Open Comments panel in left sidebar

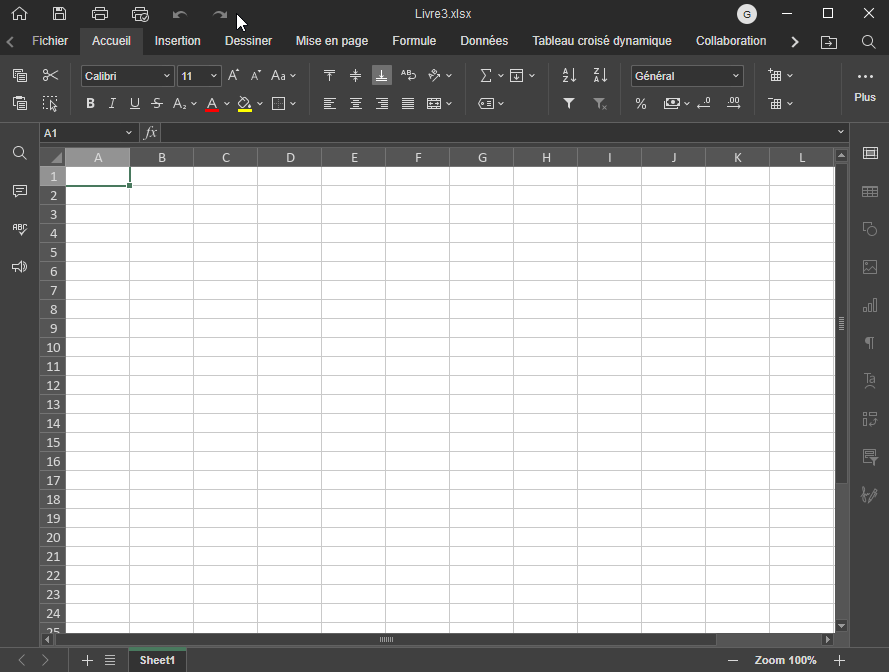[x=19, y=191]
